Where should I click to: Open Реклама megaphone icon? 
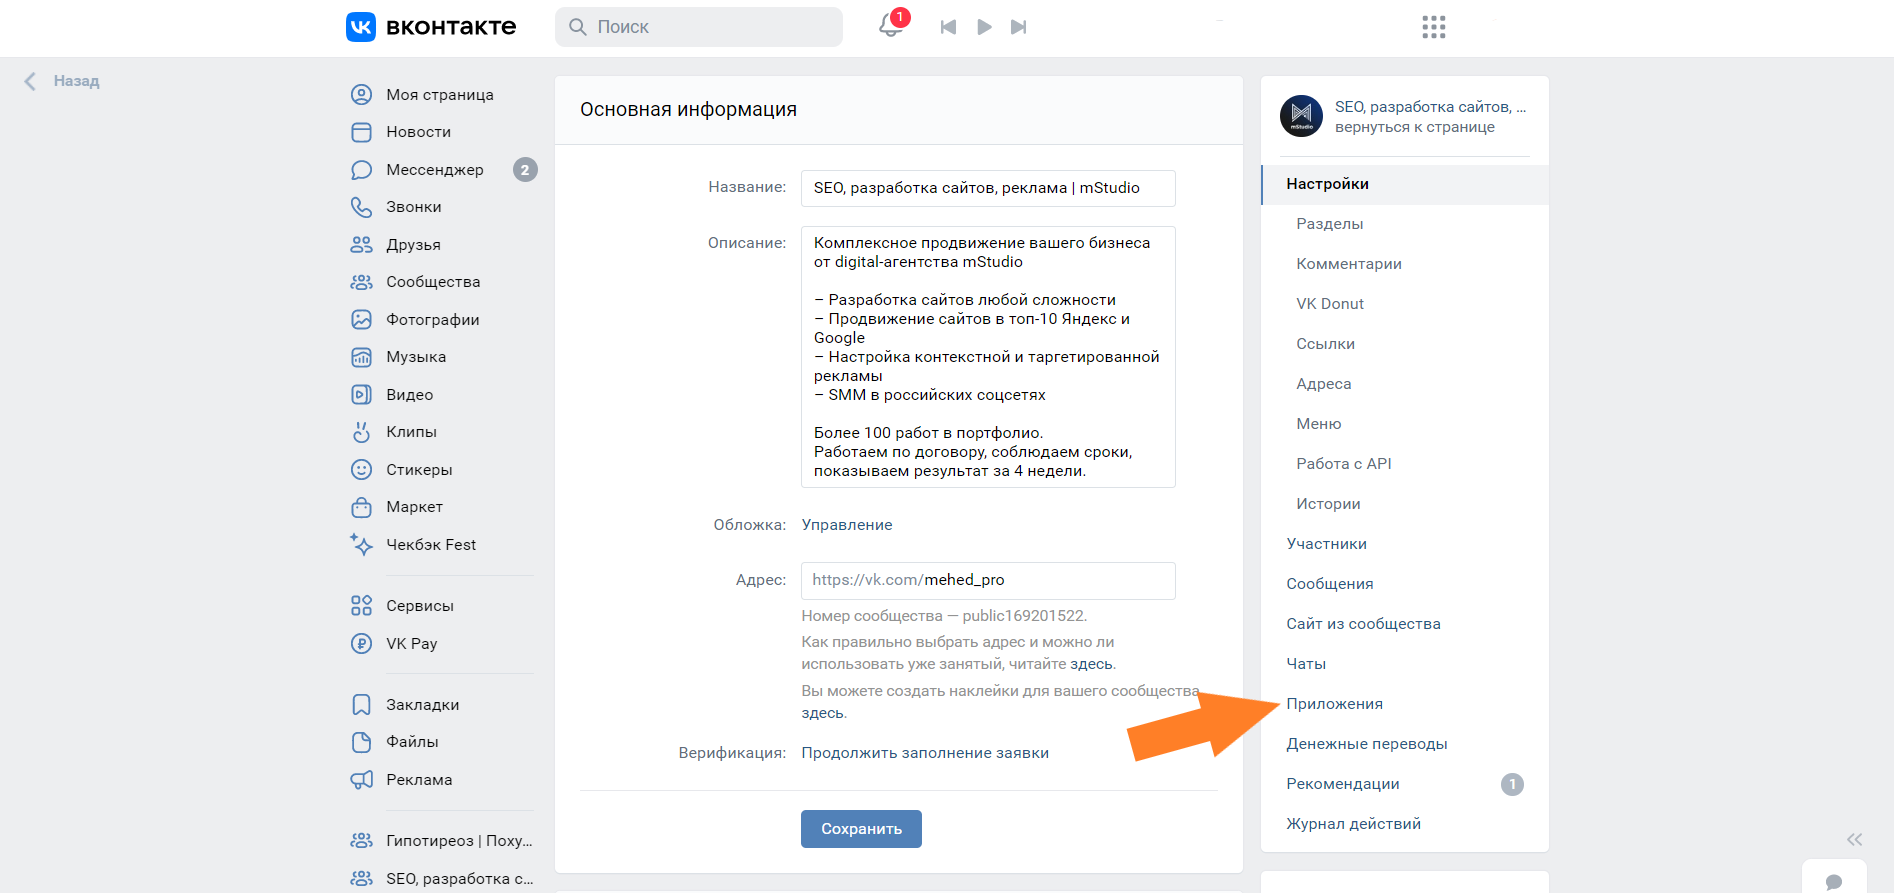pyautogui.click(x=361, y=780)
